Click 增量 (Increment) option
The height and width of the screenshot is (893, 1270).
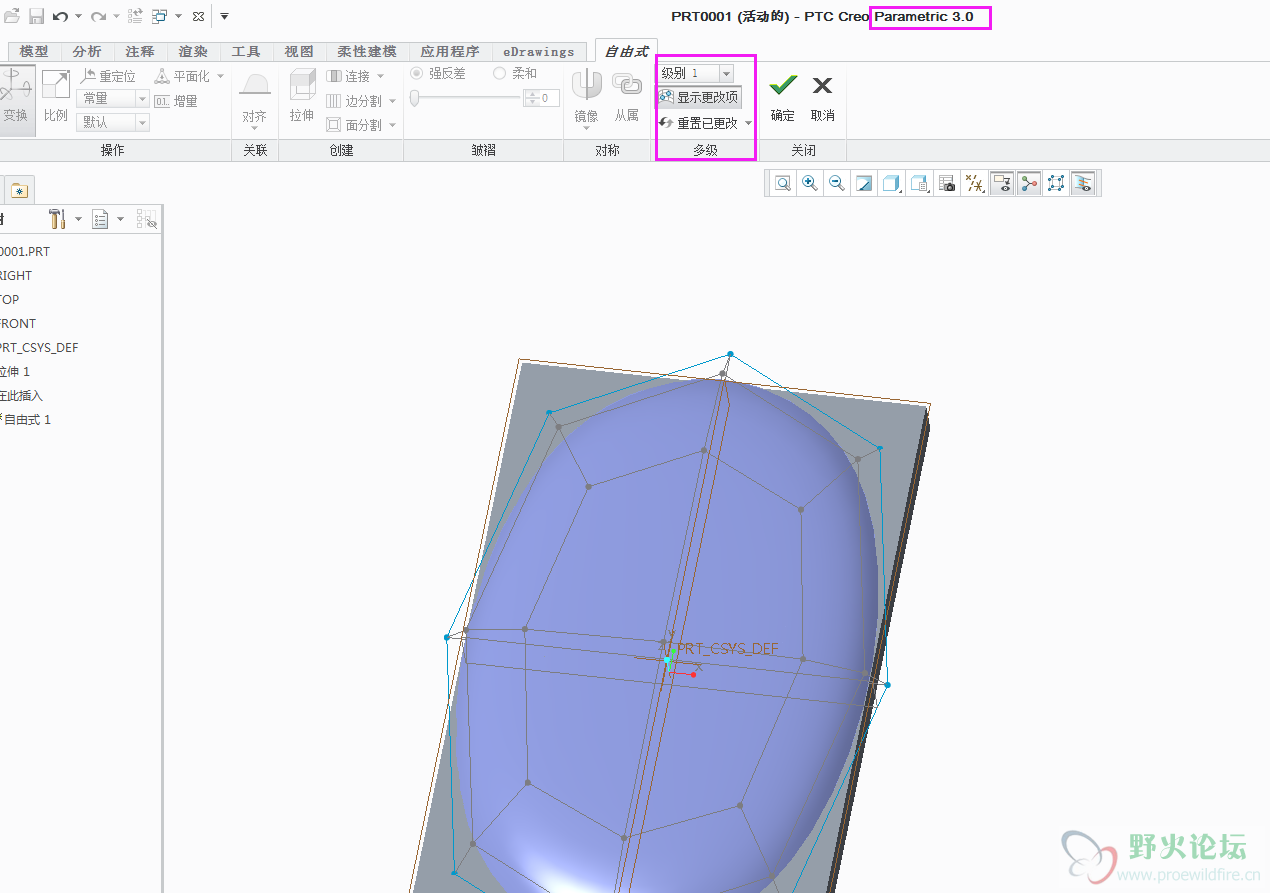coord(176,100)
